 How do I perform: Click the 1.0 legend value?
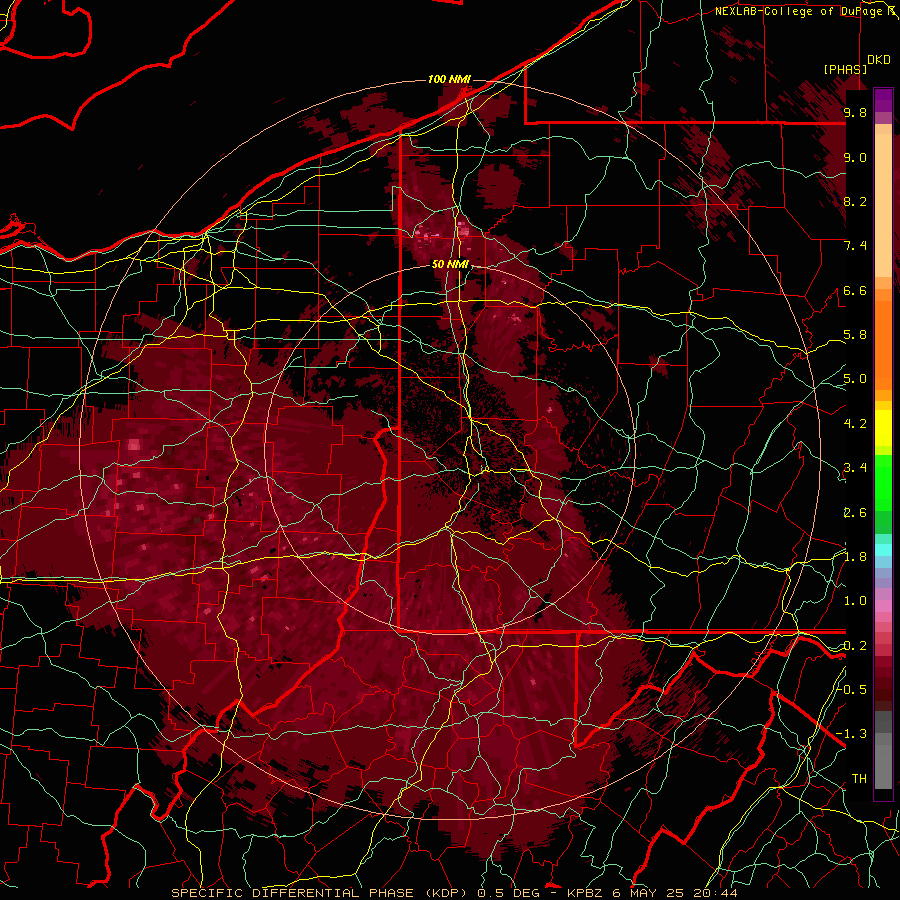(x=855, y=601)
